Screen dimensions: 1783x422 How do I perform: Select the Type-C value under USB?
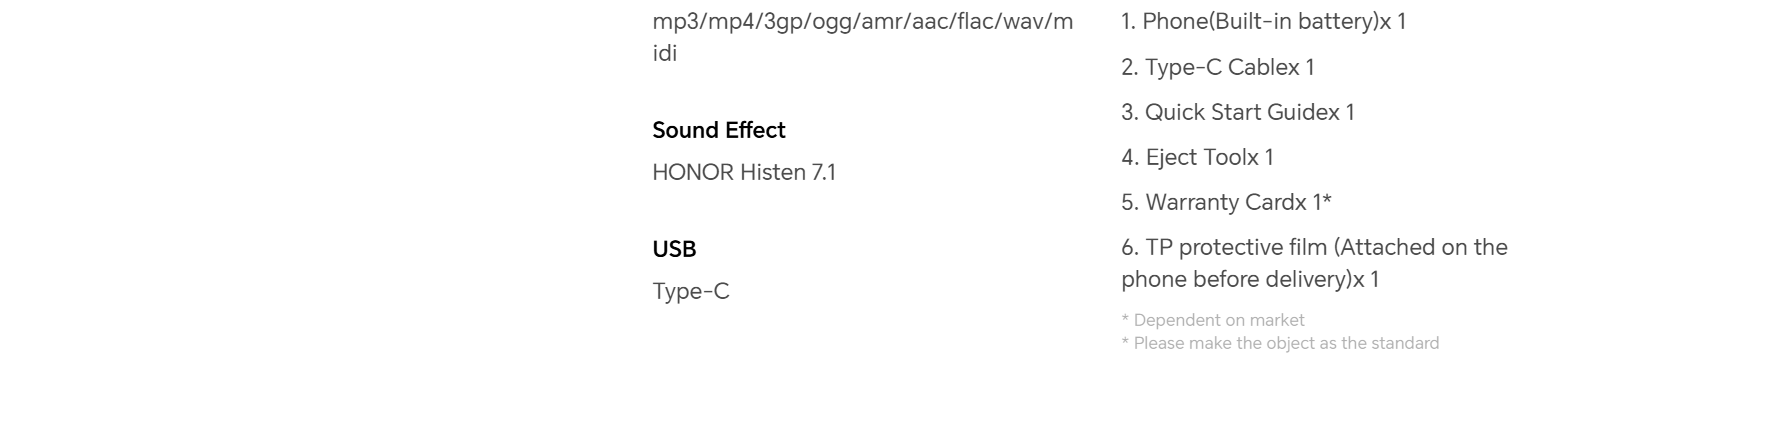click(691, 291)
